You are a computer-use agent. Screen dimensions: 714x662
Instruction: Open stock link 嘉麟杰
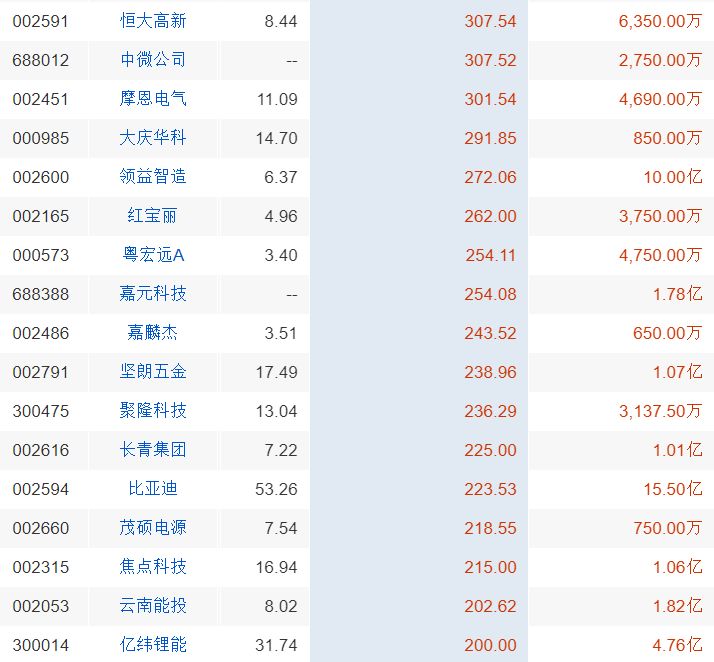pos(152,333)
